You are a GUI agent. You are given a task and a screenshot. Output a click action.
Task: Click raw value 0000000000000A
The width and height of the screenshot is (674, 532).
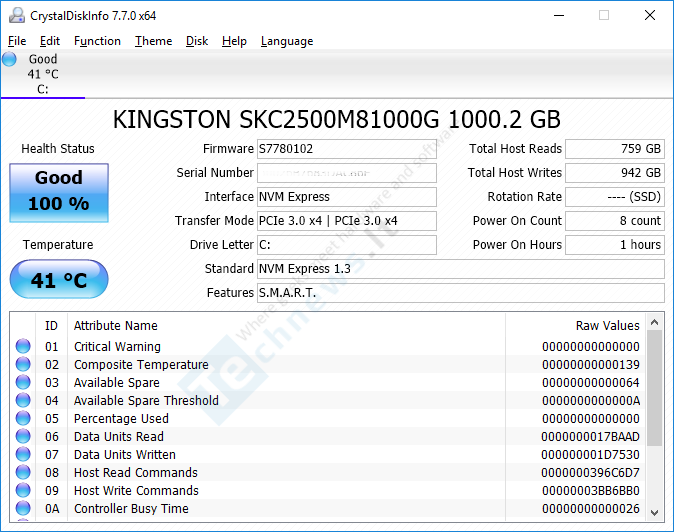coord(591,401)
